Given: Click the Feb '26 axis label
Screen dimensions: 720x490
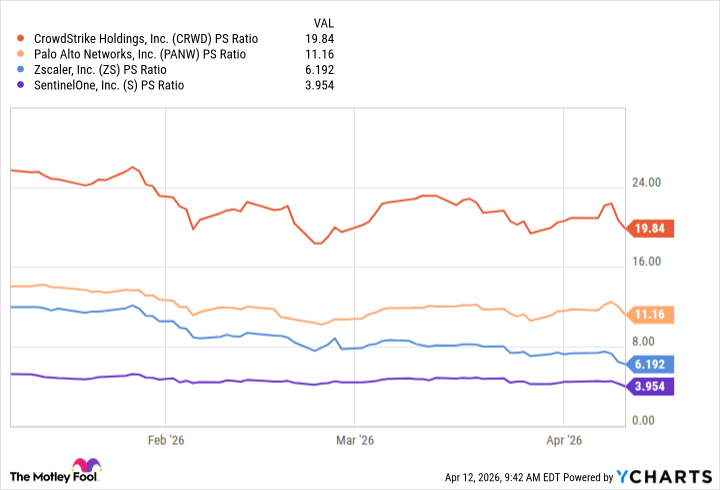Looking at the screenshot, I should tap(166, 440).
